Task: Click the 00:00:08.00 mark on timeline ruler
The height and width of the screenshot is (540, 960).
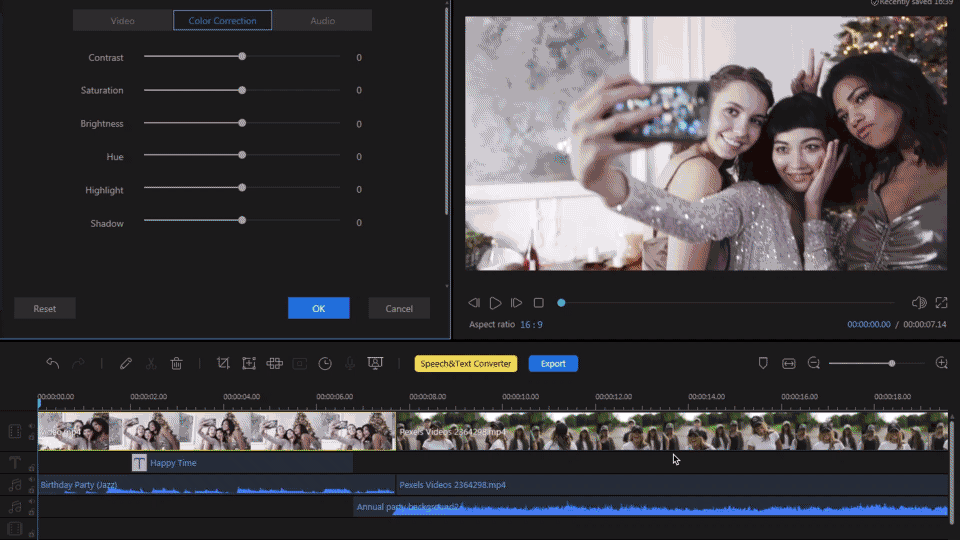Action: (x=427, y=397)
